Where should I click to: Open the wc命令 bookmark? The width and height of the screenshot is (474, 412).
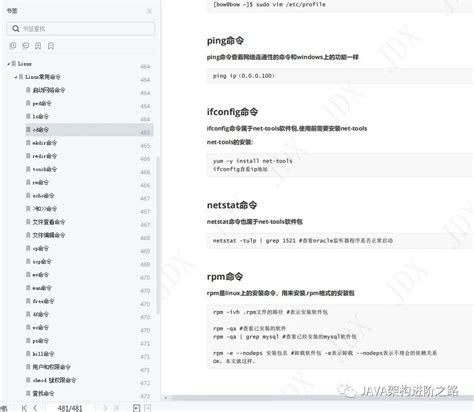coord(40,327)
